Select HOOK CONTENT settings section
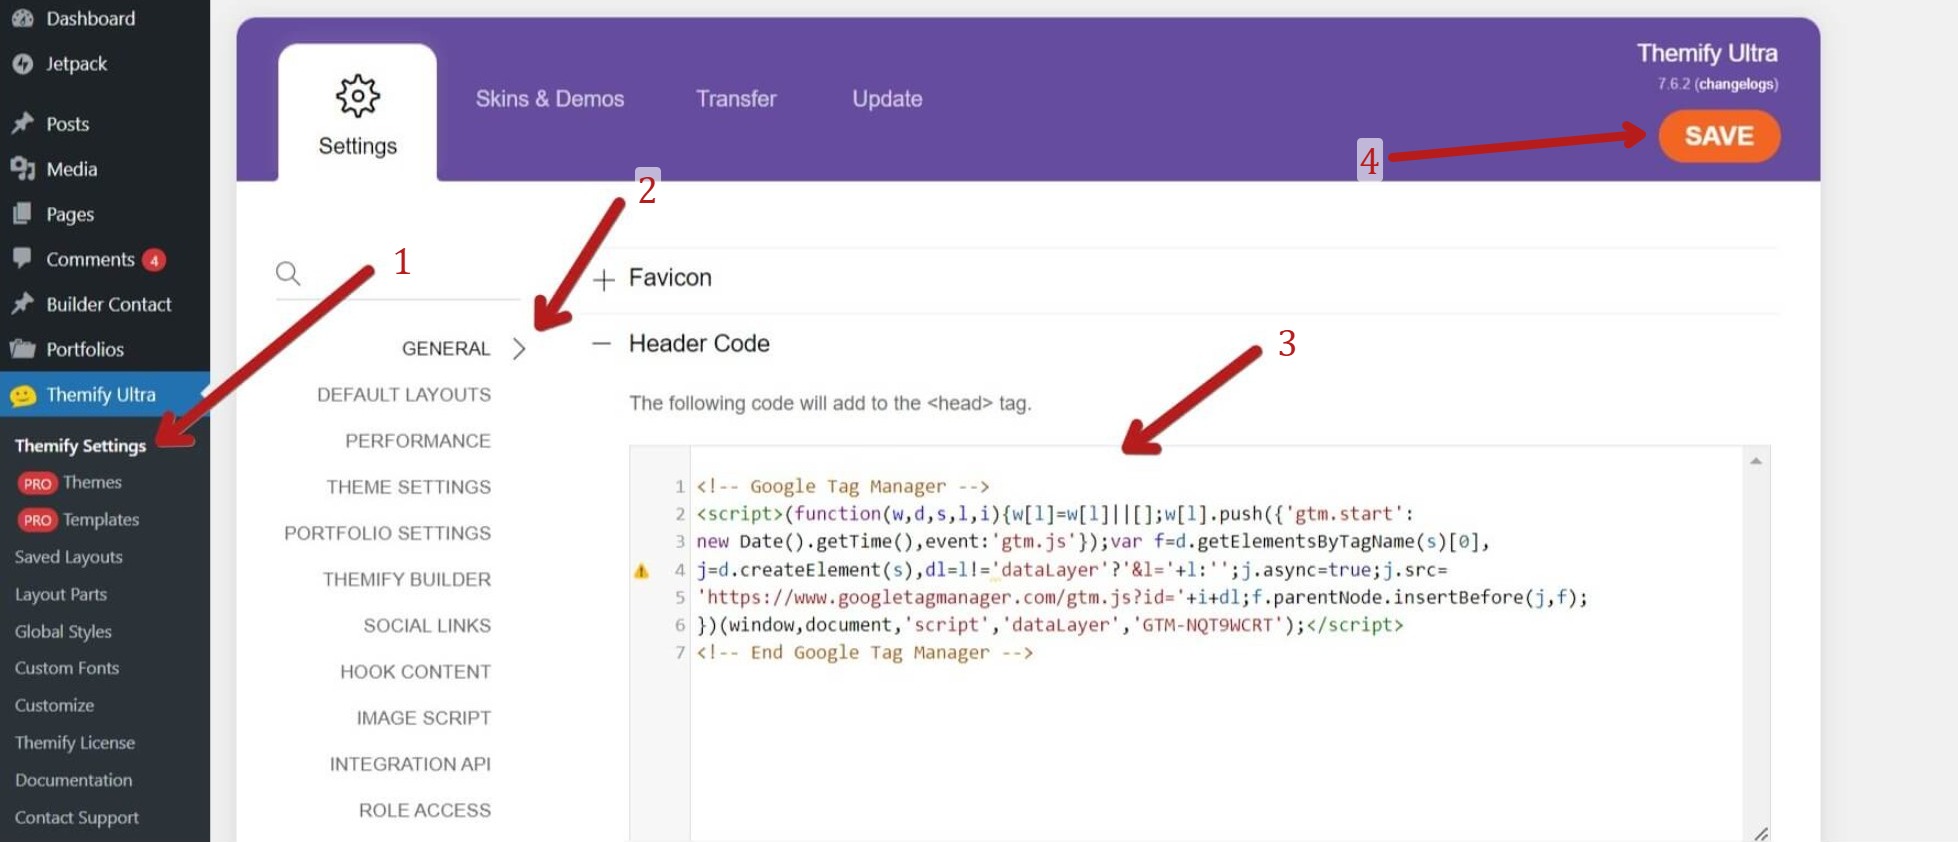The height and width of the screenshot is (842, 1958). coord(415,672)
